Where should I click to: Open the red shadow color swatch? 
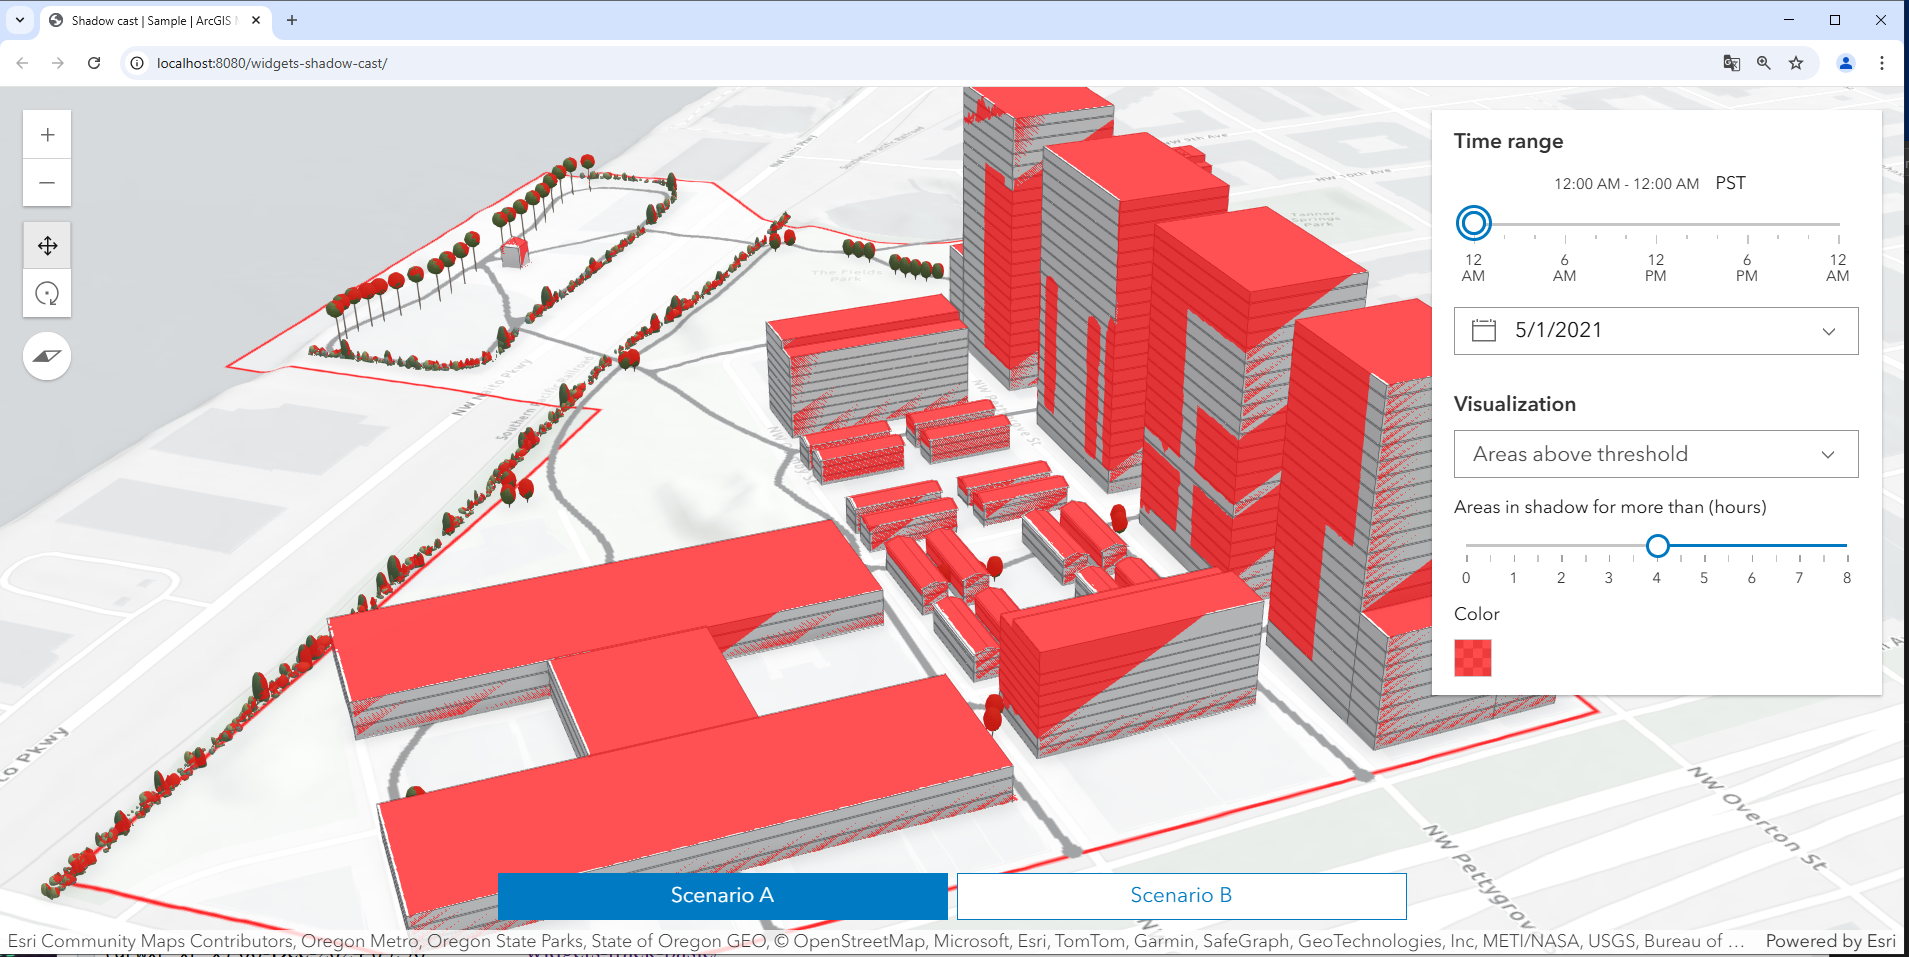point(1472,659)
